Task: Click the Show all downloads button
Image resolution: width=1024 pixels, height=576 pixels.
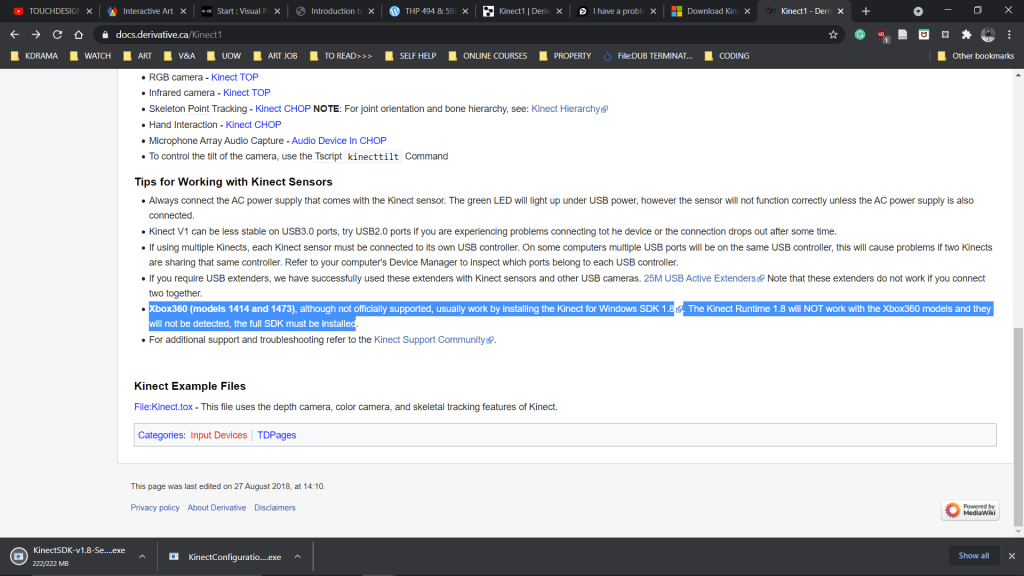Action: click(973, 555)
